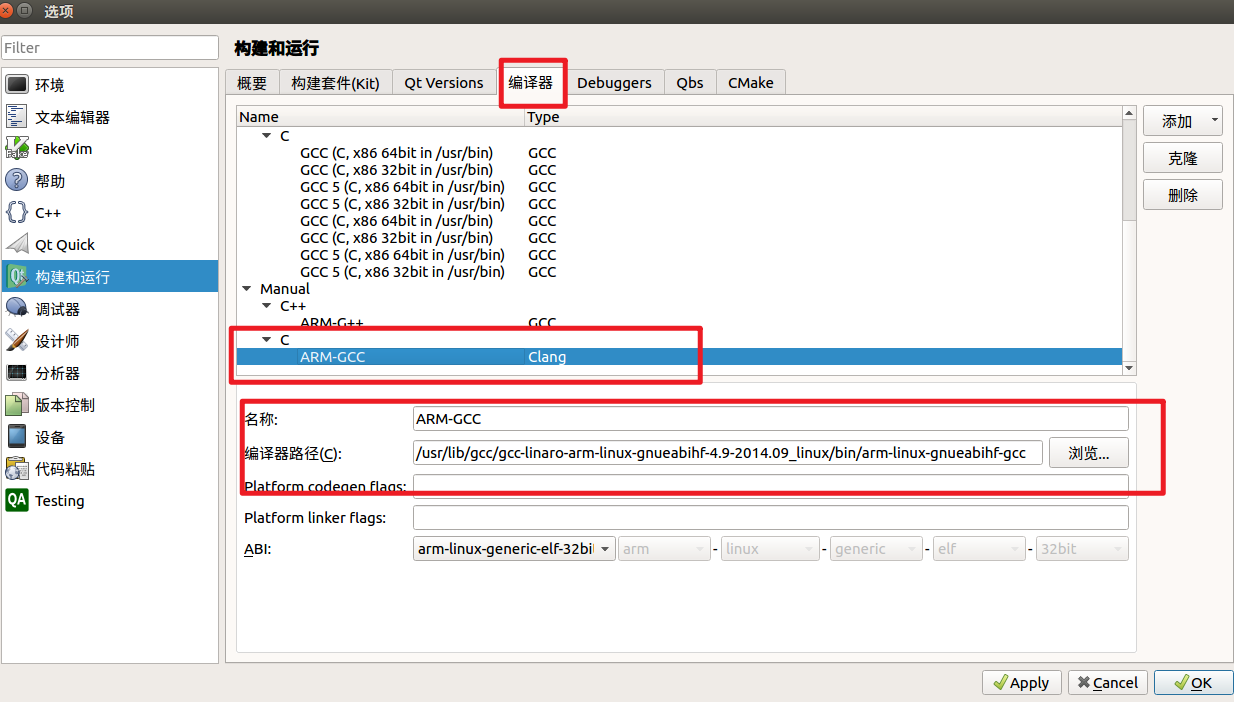Select the 帮助 sidebar icon
This screenshot has width=1234, height=702.
(x=18, y=181)
